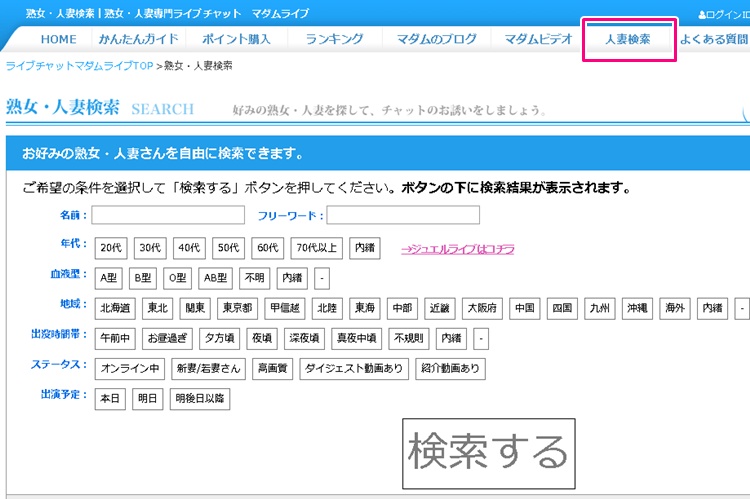Open the かんたんガイド tab

tap(138, 39)
